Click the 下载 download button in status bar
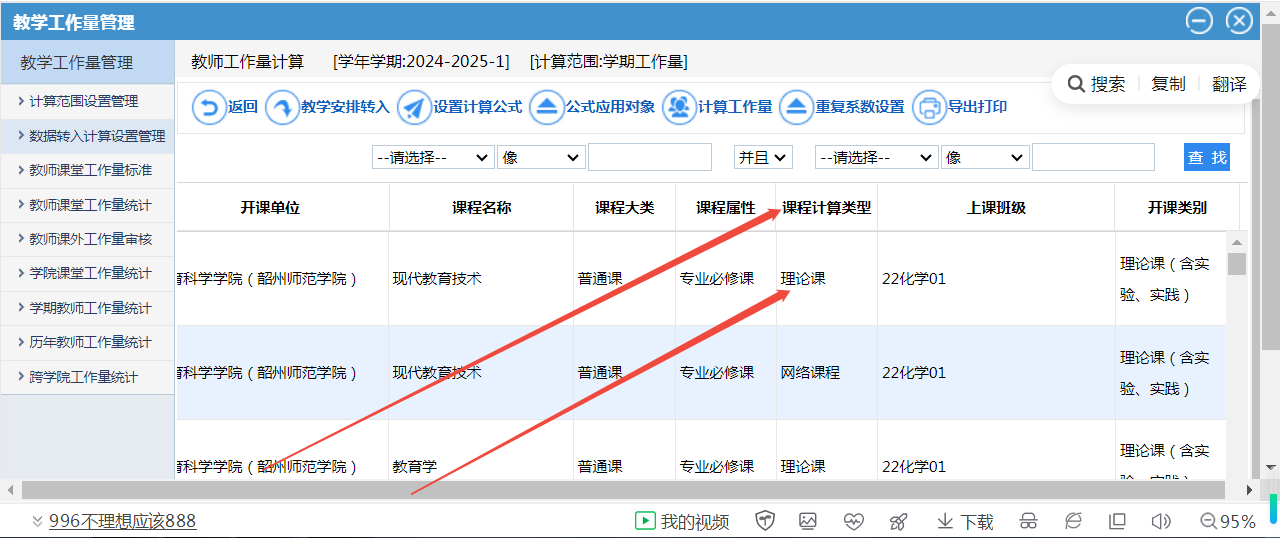 pyautogui.click(x=965, y=521)
